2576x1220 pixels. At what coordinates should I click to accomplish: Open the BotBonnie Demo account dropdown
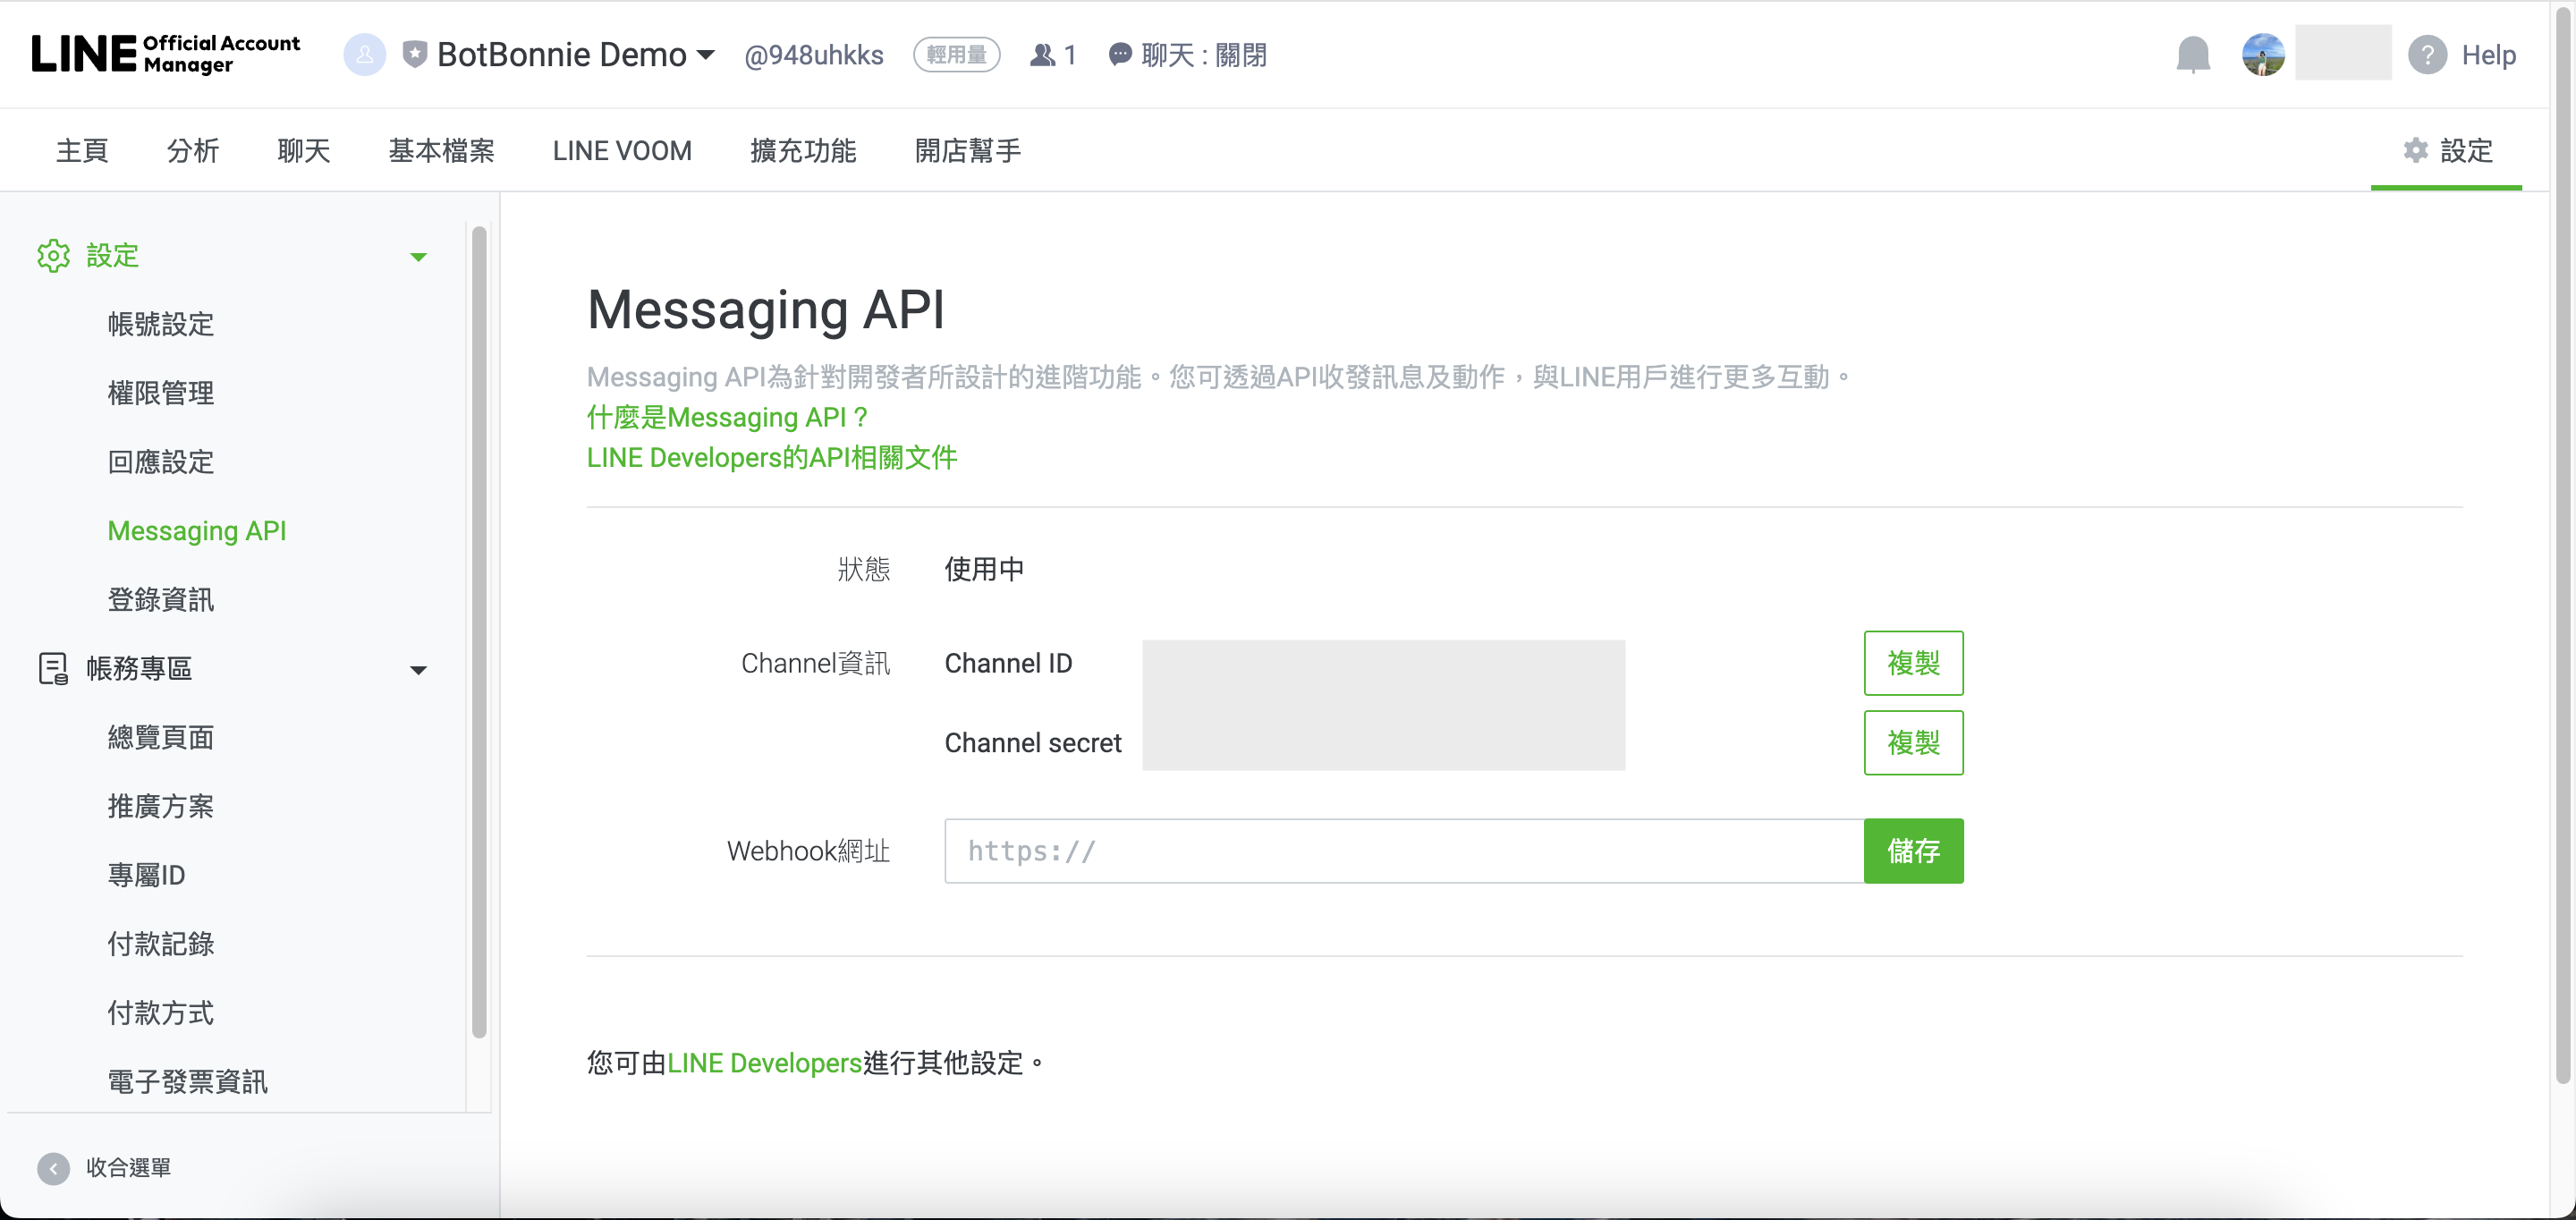[706, 55]
